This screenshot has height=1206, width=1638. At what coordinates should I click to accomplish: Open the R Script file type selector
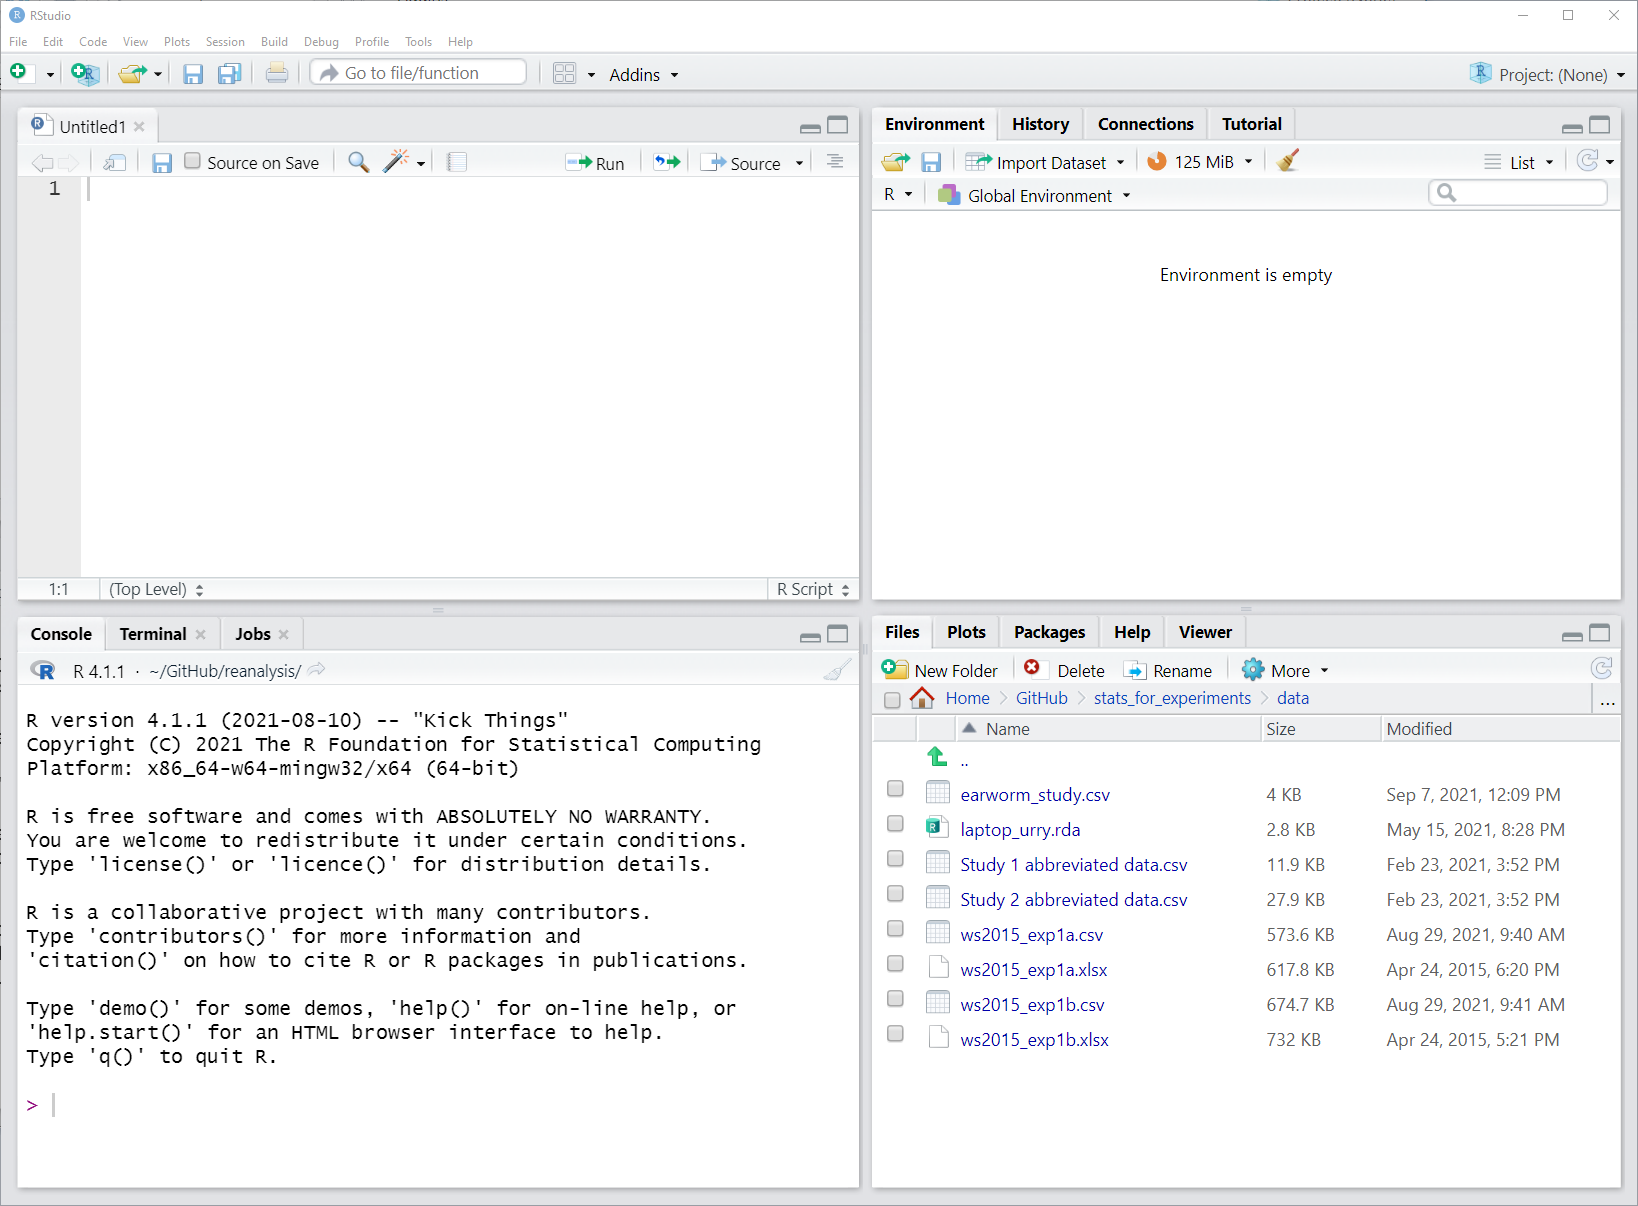(813, 589)
